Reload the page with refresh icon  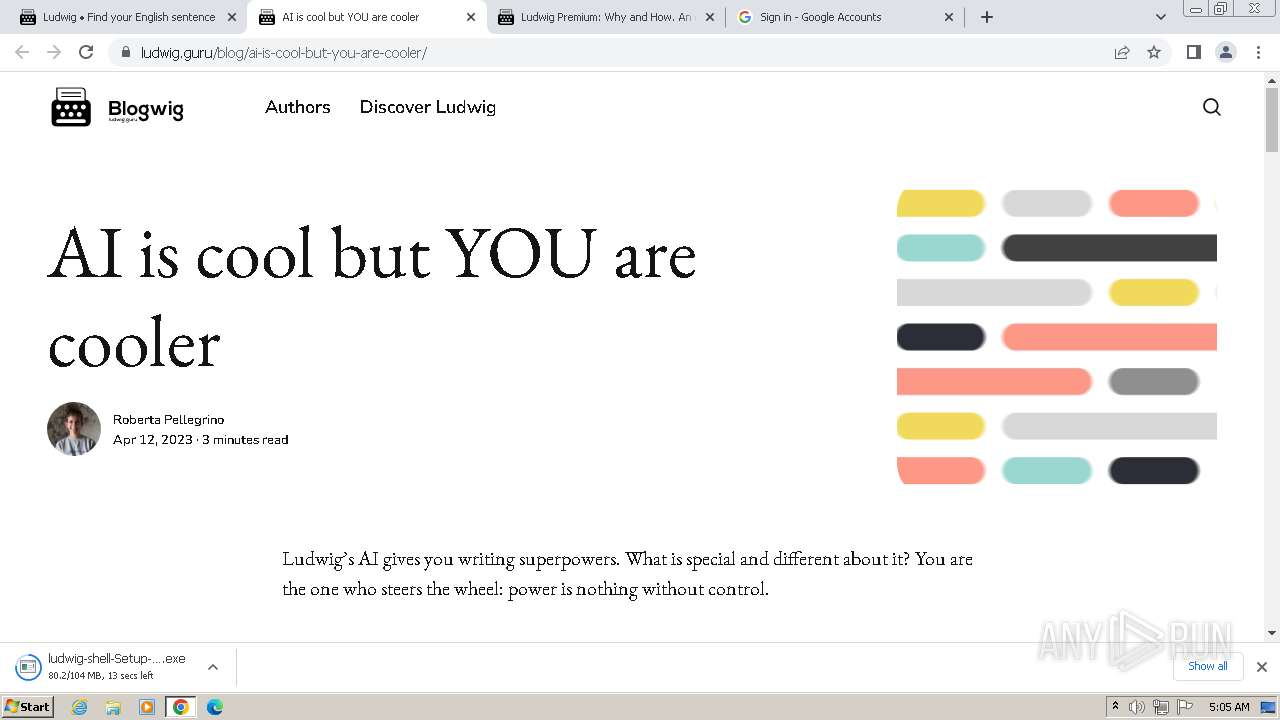pyautogui.click(x=86, y=52)
